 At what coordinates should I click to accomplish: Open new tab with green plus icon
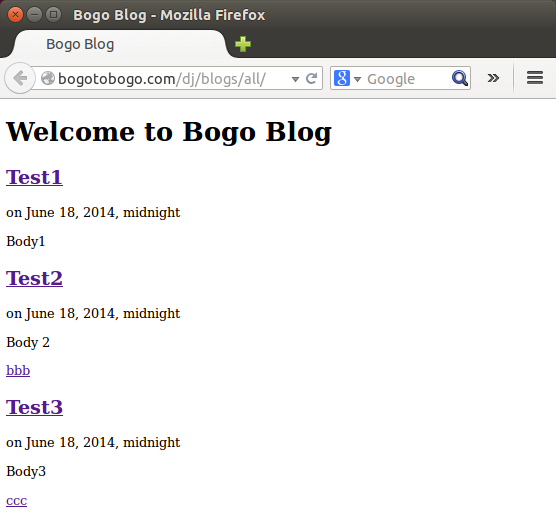coord(243,44)
